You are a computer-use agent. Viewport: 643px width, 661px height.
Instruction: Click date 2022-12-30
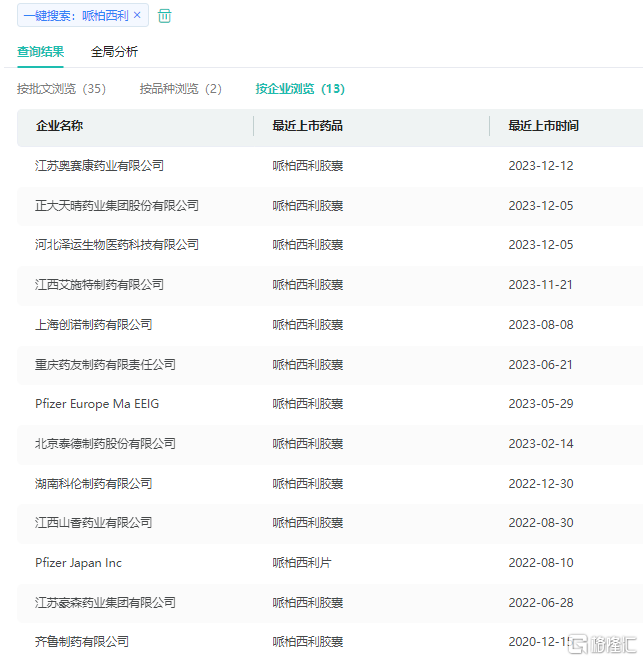(541, 484)
